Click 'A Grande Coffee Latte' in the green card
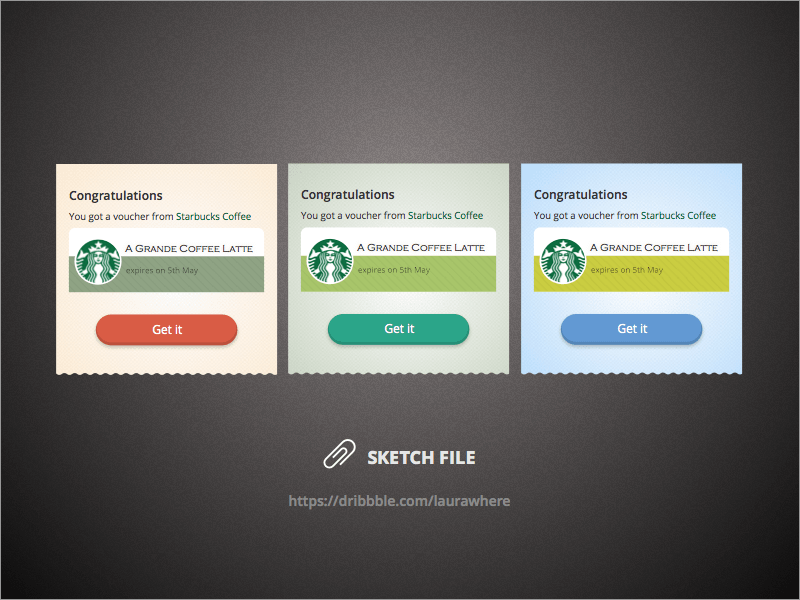800x600 pixels. [421, 247]
